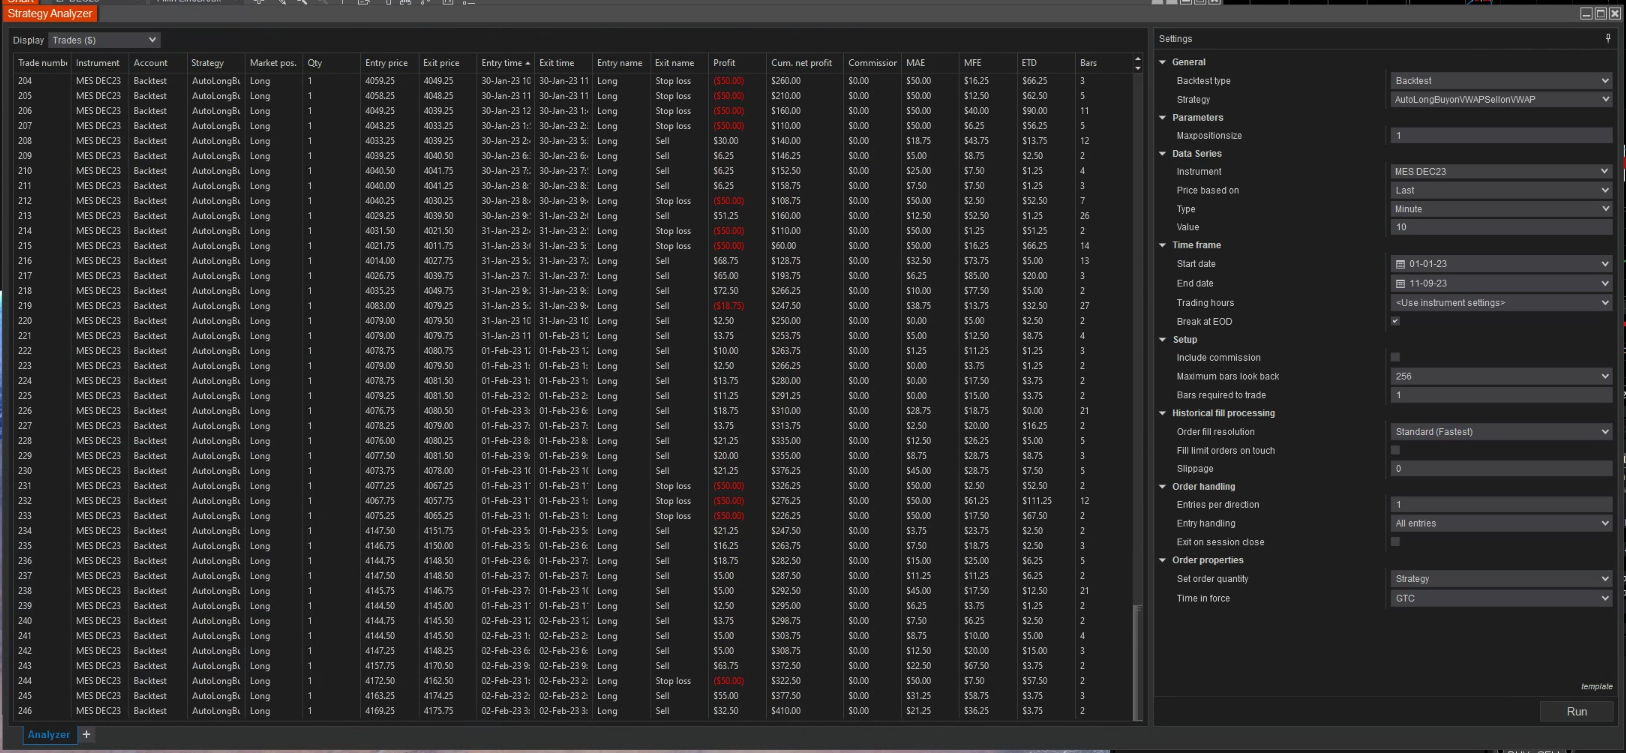
Task: Click the trades table vertical scrollbar thumb
Action: click(x=1137, y=661)
